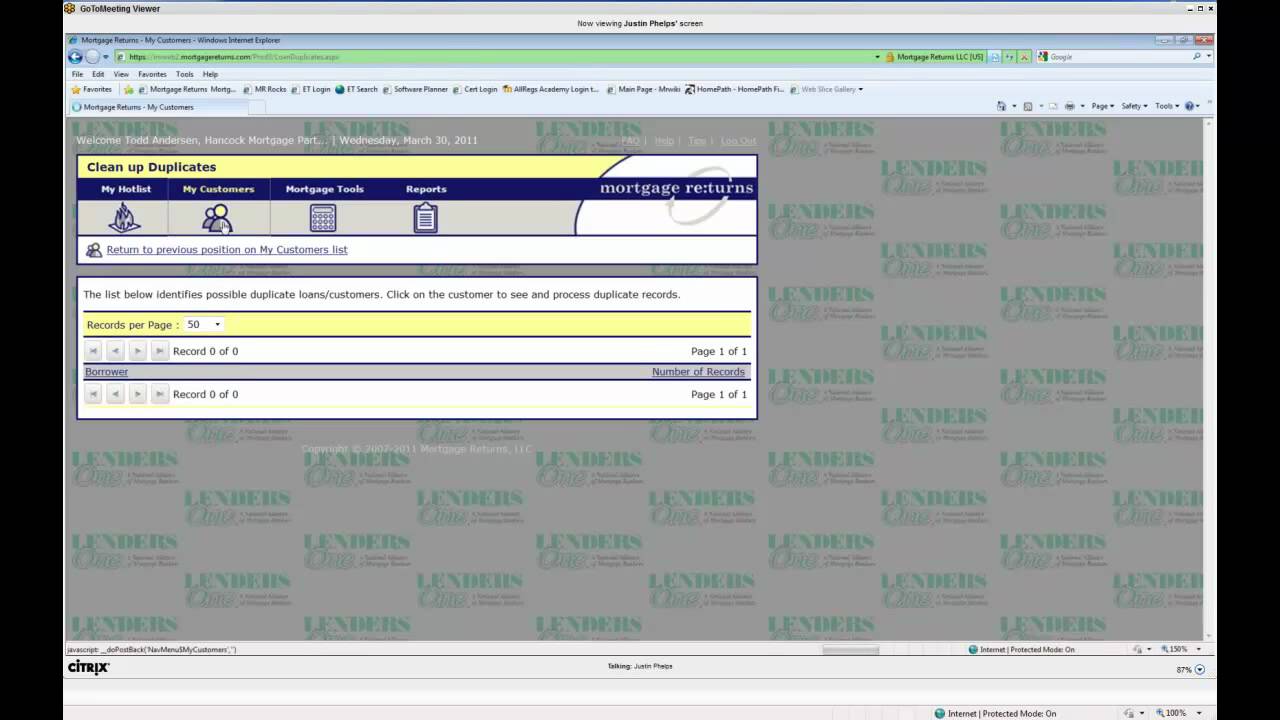This screenshot has width=1280, height=720.
Task: Go to last record in upper pager
Action: tap(159, 351)
